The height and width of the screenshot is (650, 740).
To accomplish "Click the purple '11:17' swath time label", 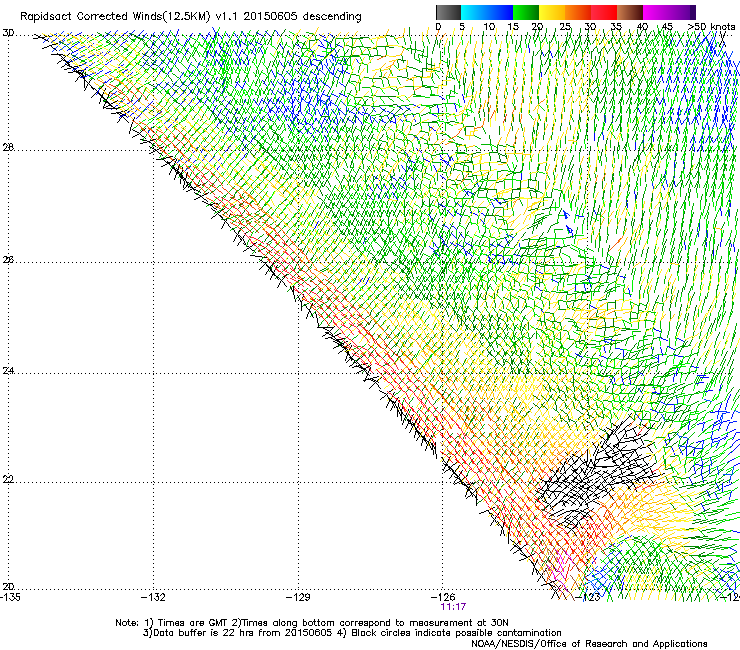I will coord(453,607).
